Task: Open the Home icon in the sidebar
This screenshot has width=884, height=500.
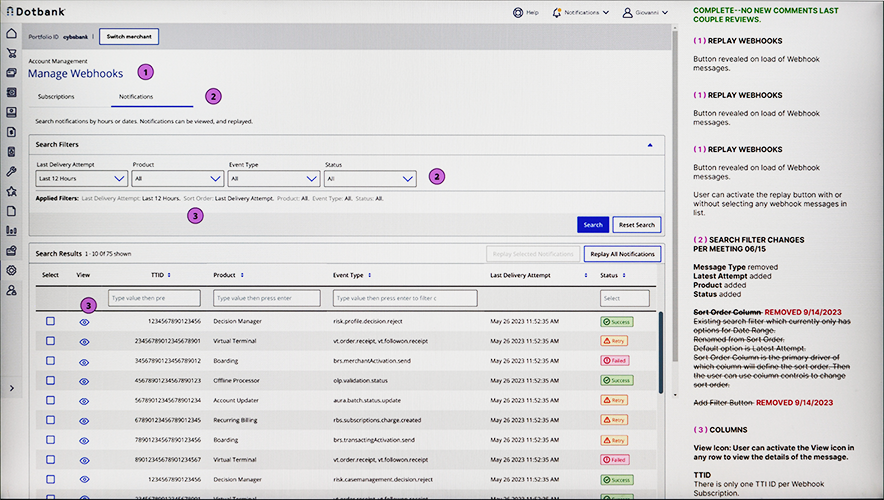Action: tap(11, 33)
